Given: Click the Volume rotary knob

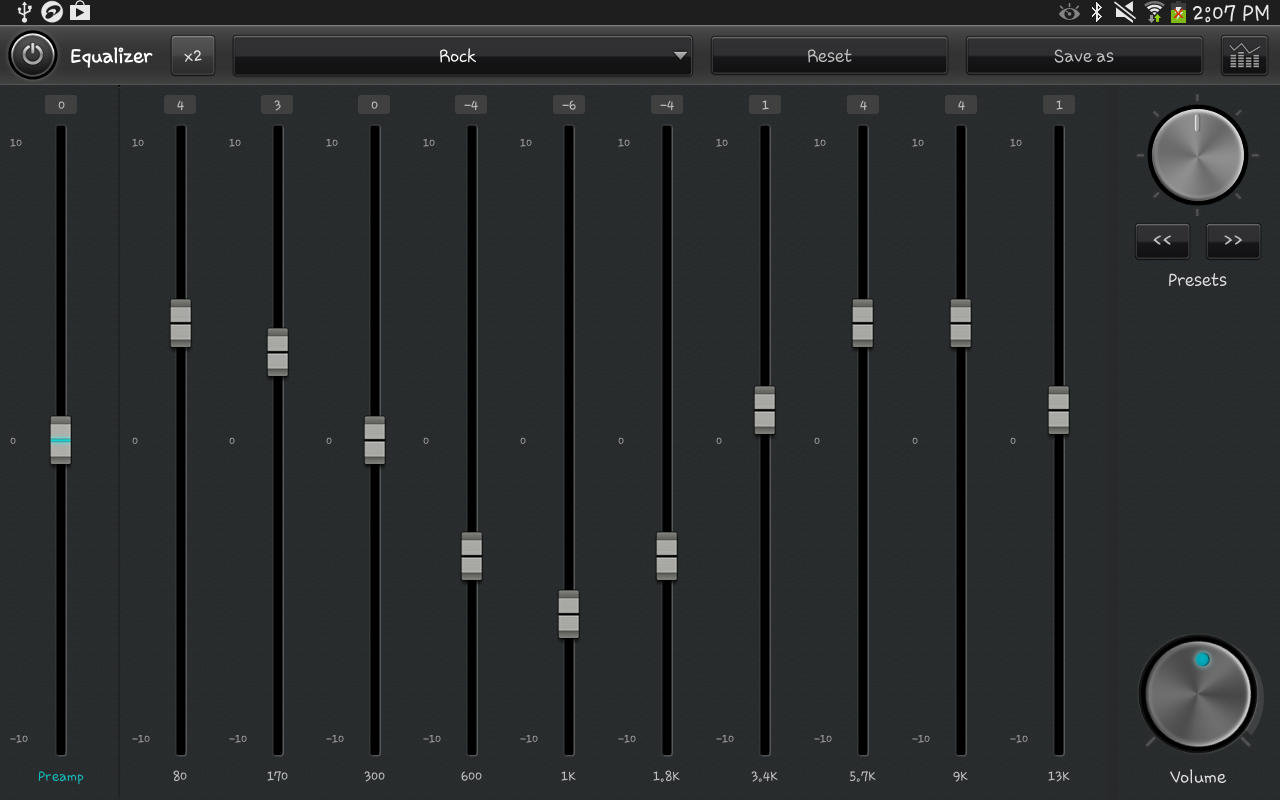Looking at the screenshot, I should click(1198, 695).
